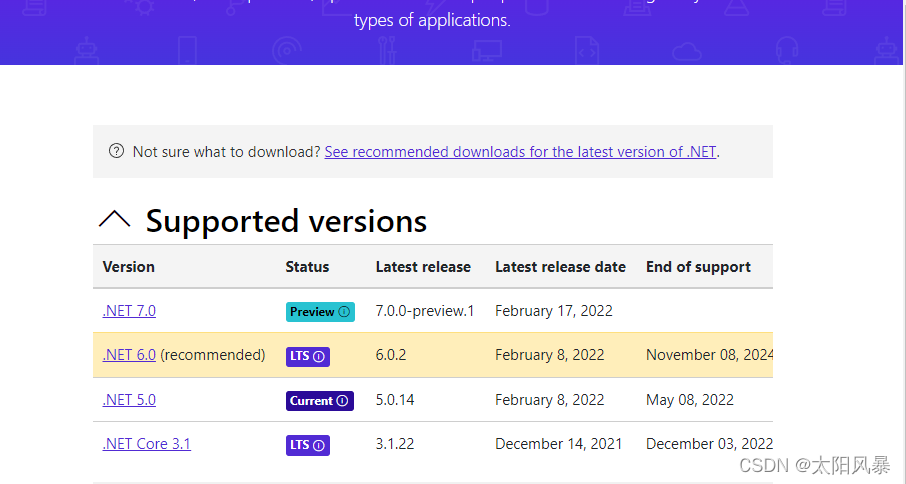The height and width of the screenshot is (484, 906).
Task: Open the .NET 7.0 download link
Action: (x=129, y=311)
